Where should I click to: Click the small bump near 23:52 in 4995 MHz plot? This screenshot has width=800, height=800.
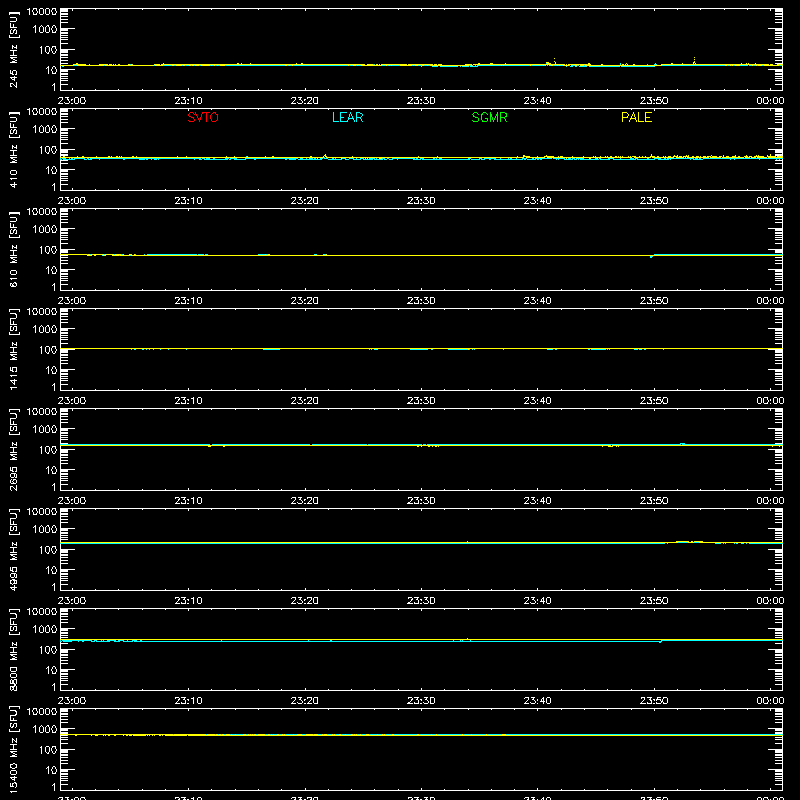point(689,541)
